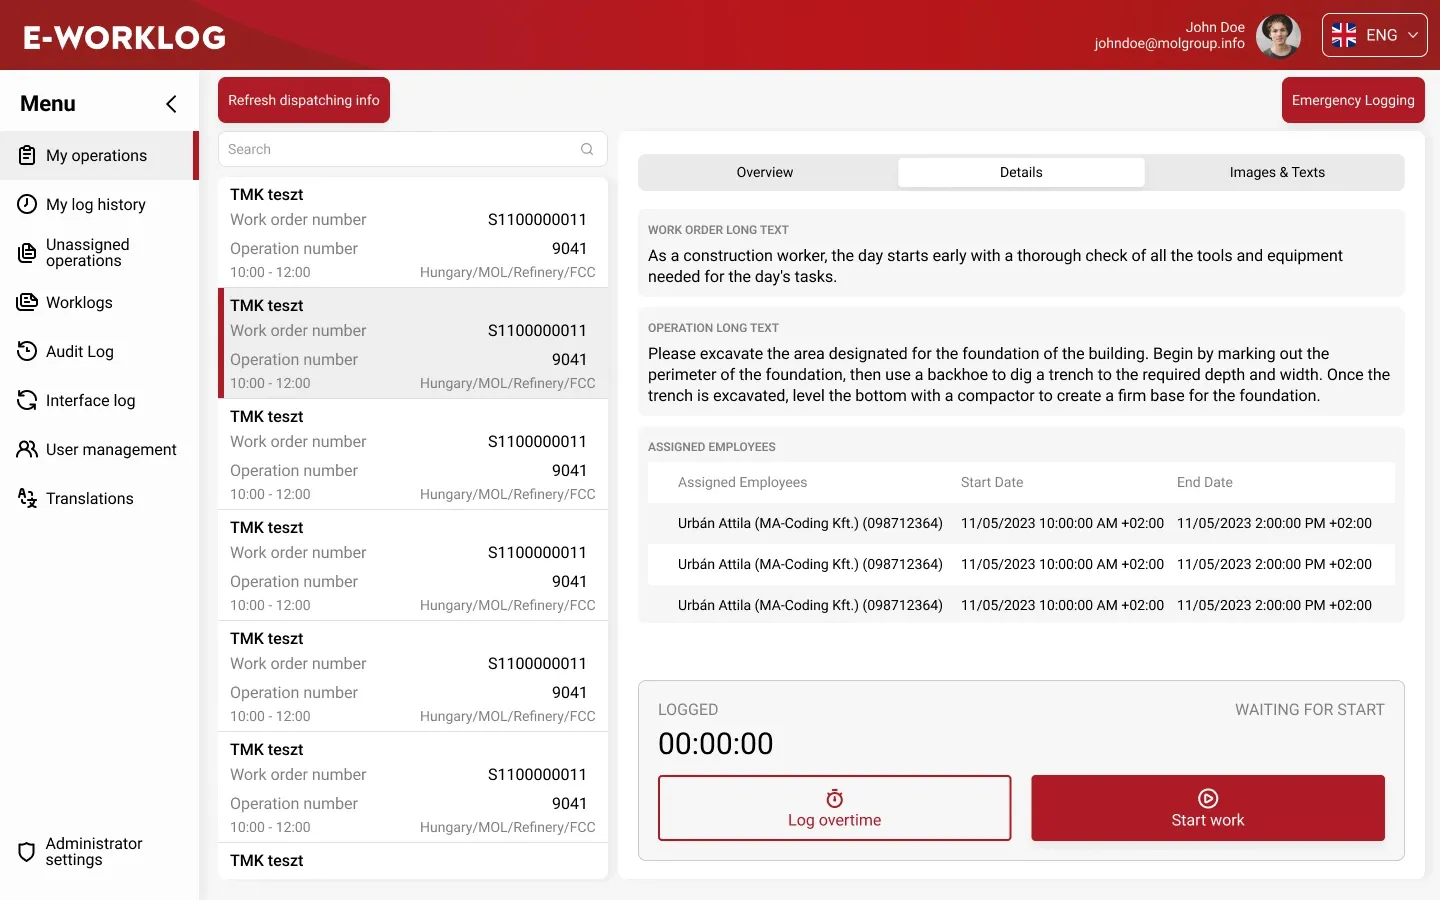Viewport: 1440px width, 900px height.
Task: Click the OPERATION LONG TEXT heading
Action: point(713,328)
